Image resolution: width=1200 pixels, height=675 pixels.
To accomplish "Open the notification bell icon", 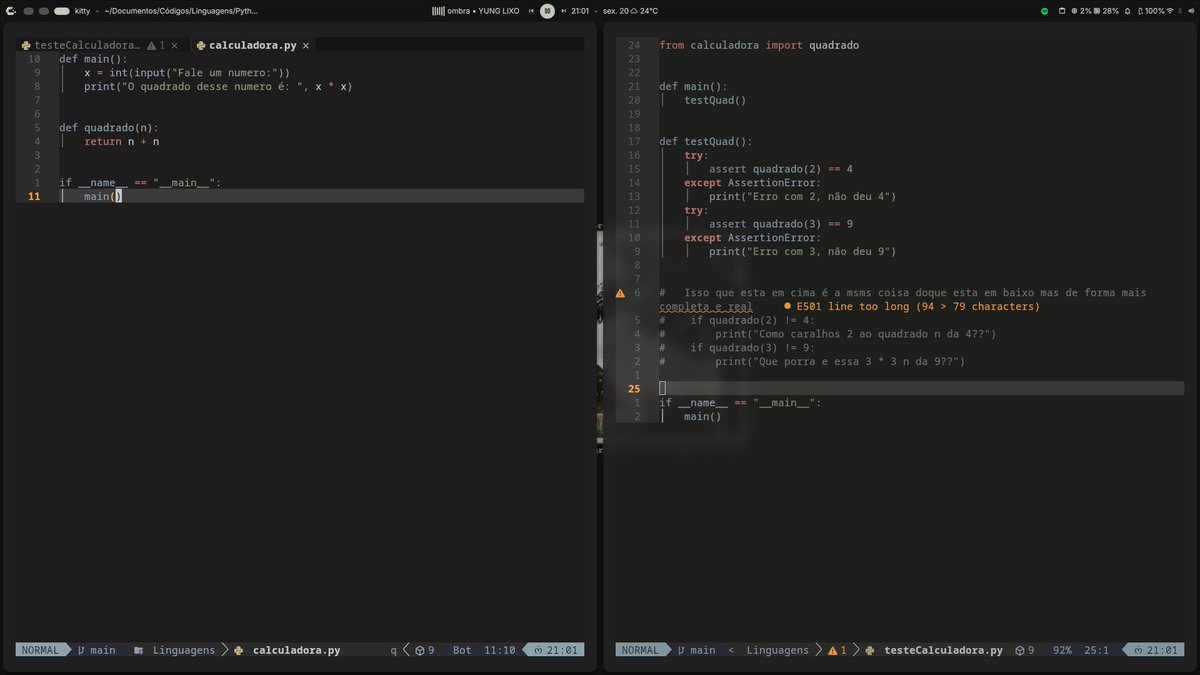I will [x=1128, y=10].
